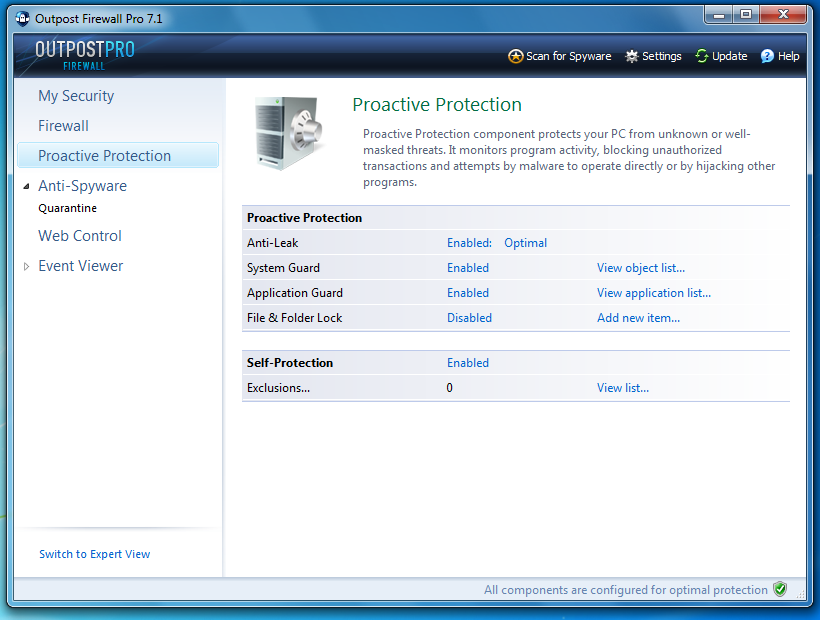Click the OUTPOSTPRO FIREWALL logo
The image size is (820, 620).
[85, 55]
